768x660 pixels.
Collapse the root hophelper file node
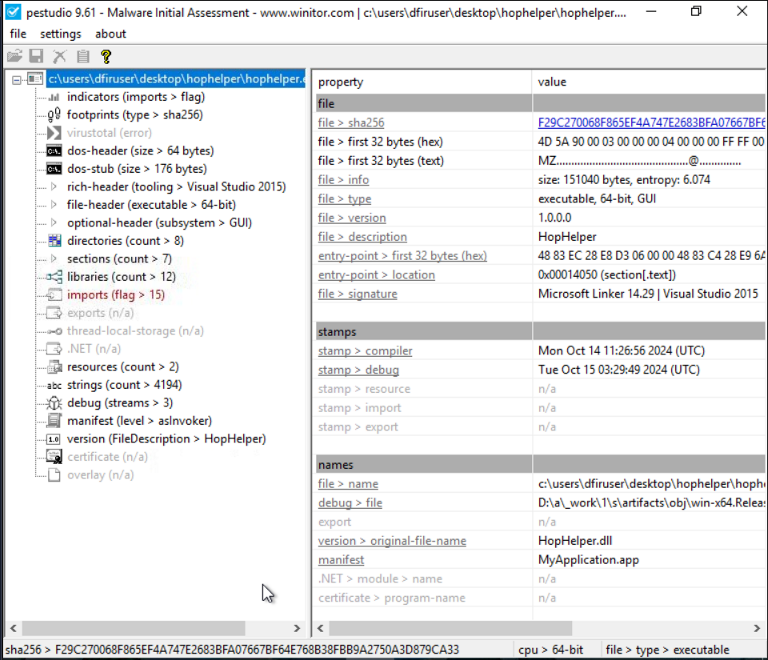[x=17, y=79]
